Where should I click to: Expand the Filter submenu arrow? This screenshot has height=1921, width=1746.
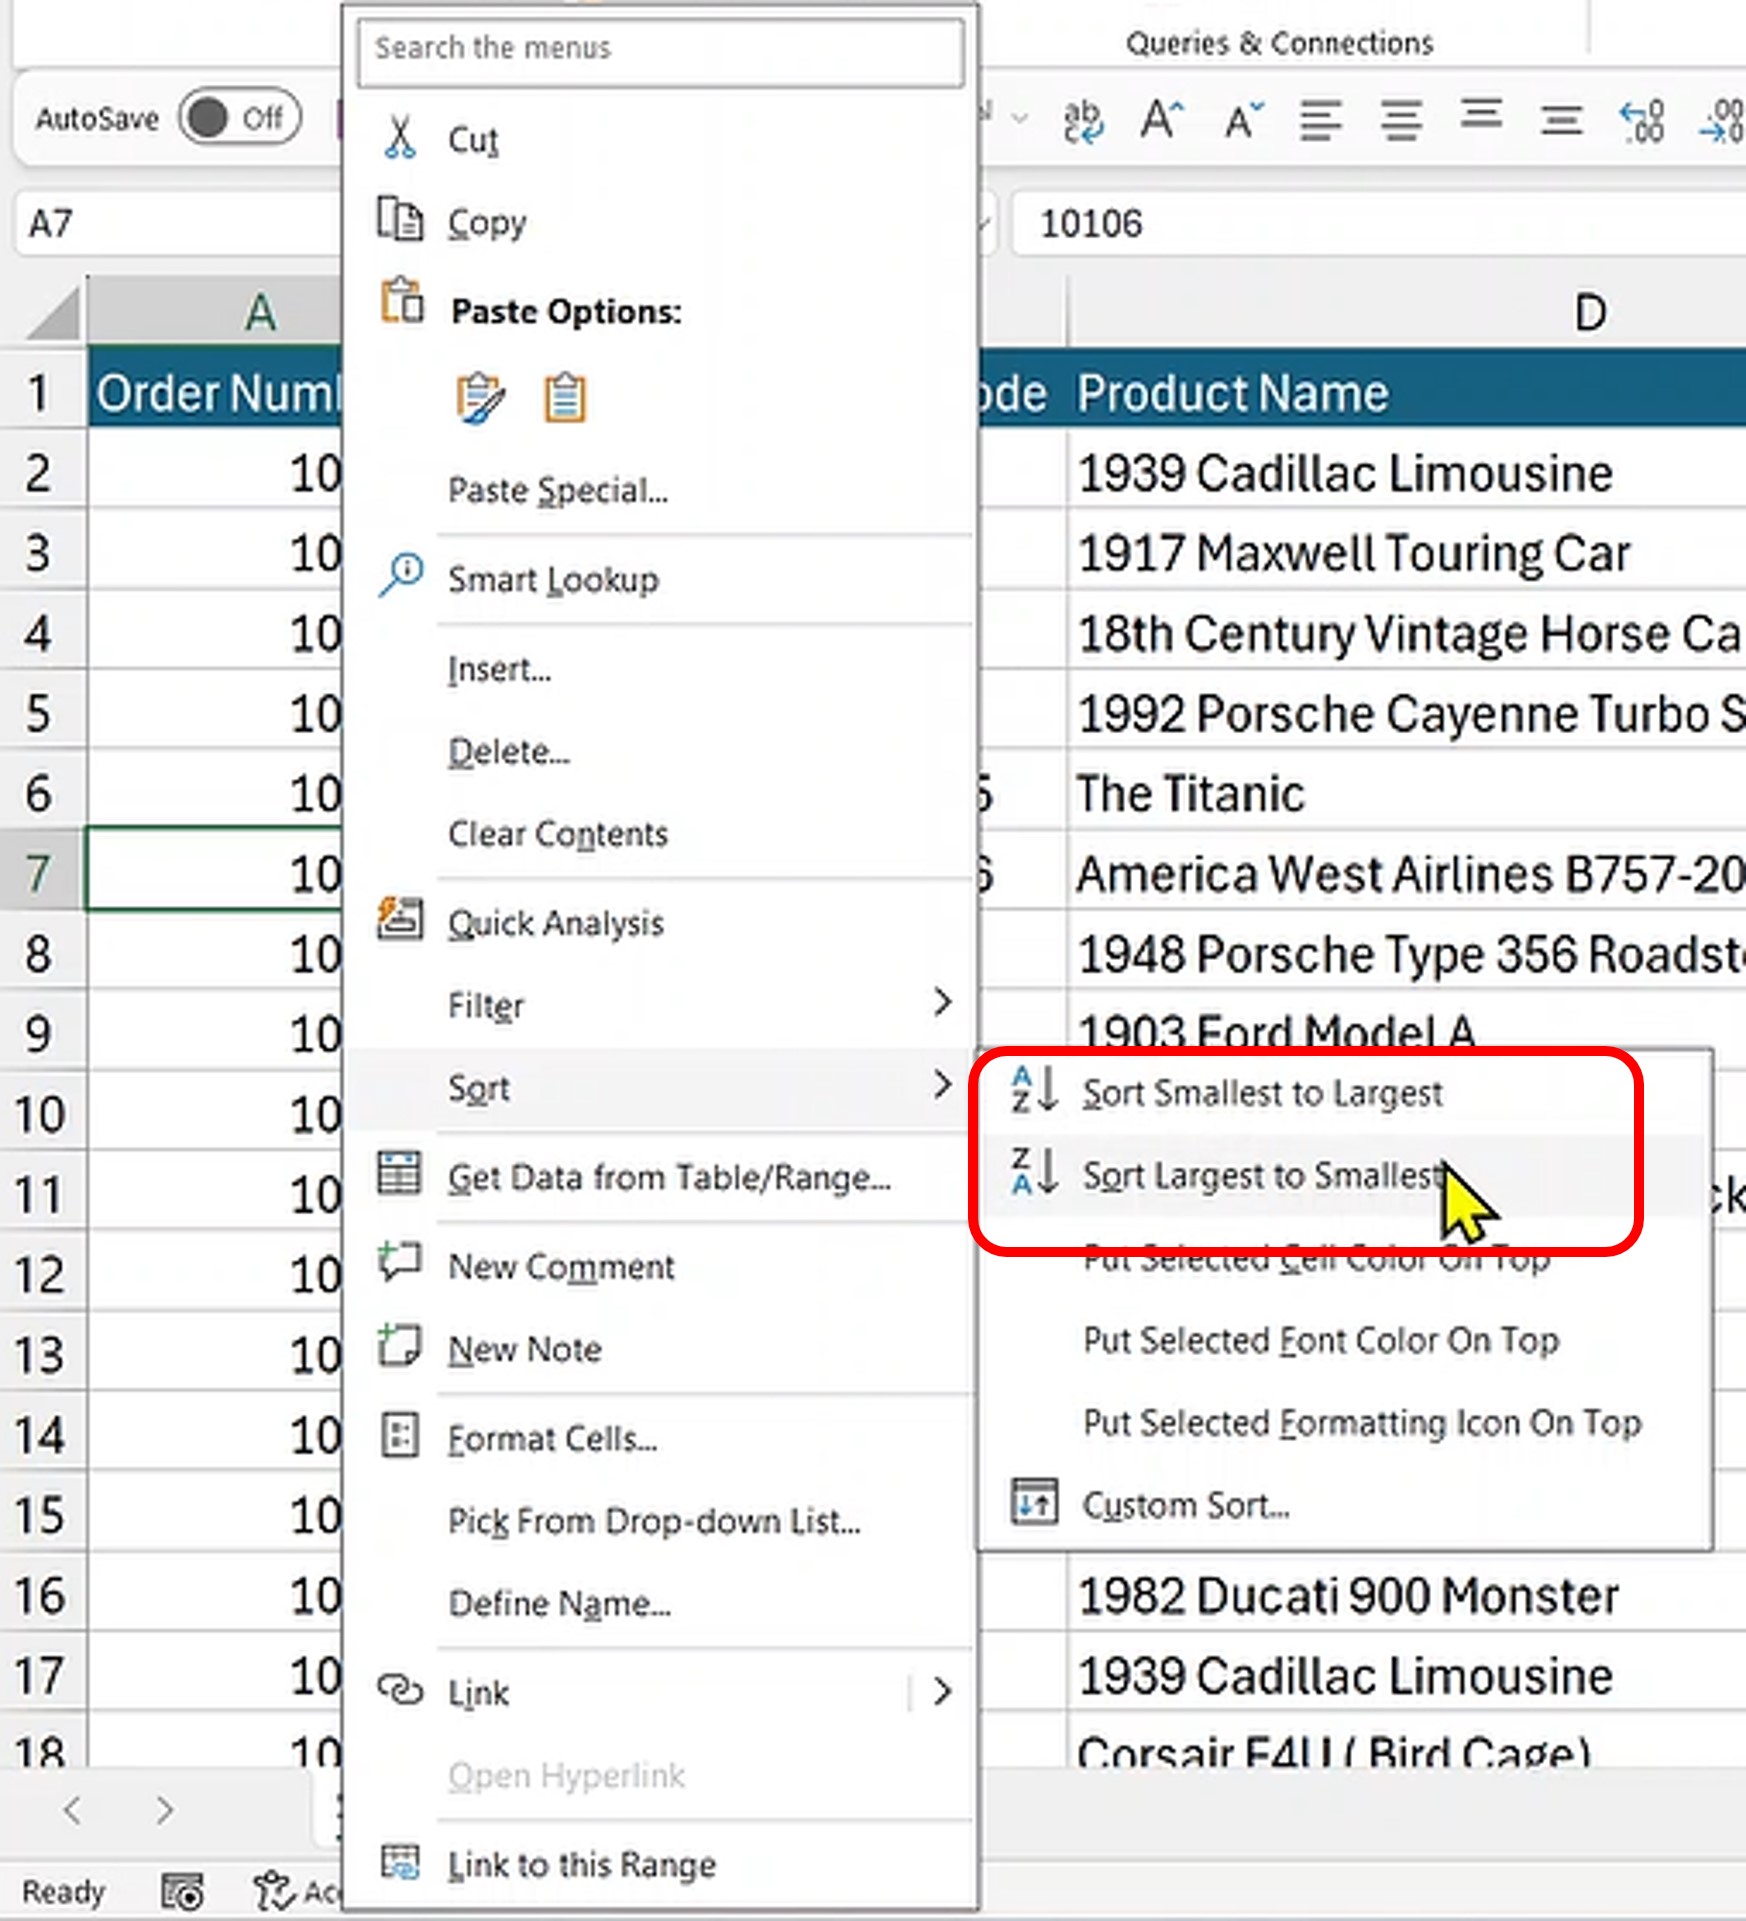pyautogui.click(x=942, y=1002)
